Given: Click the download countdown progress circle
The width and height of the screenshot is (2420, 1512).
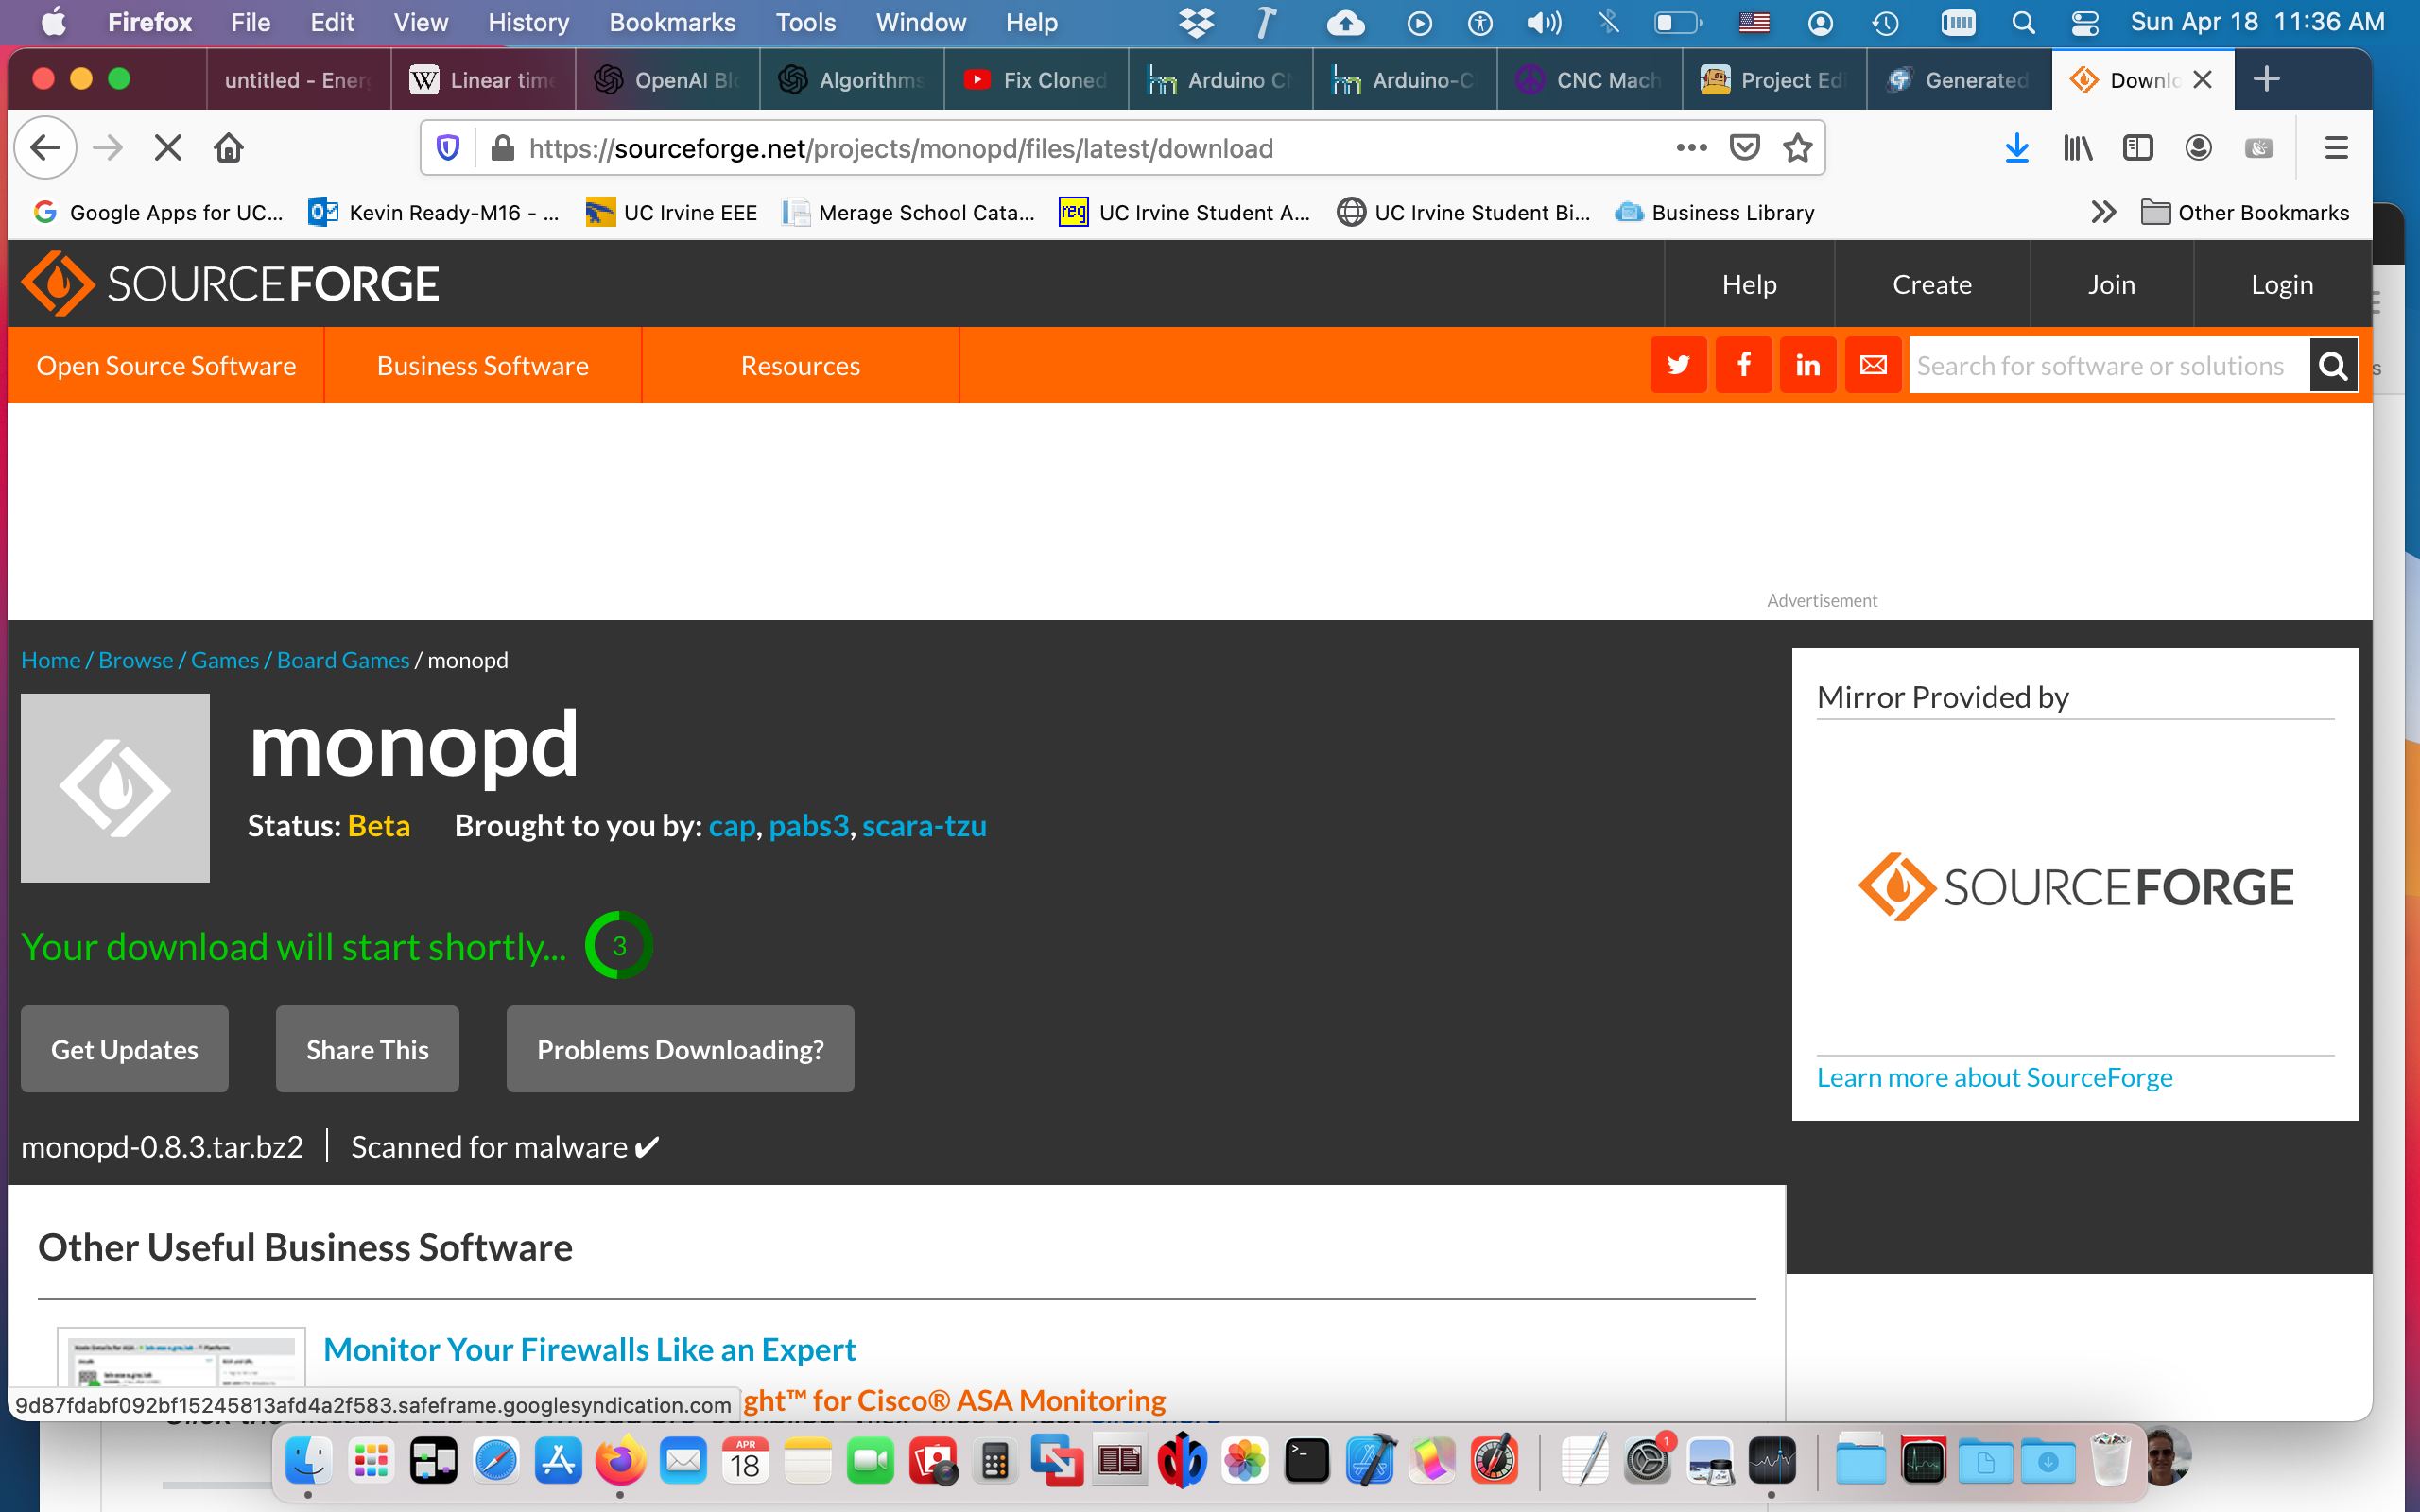Looking at the screenshot, I should click(x=619, y=945).
